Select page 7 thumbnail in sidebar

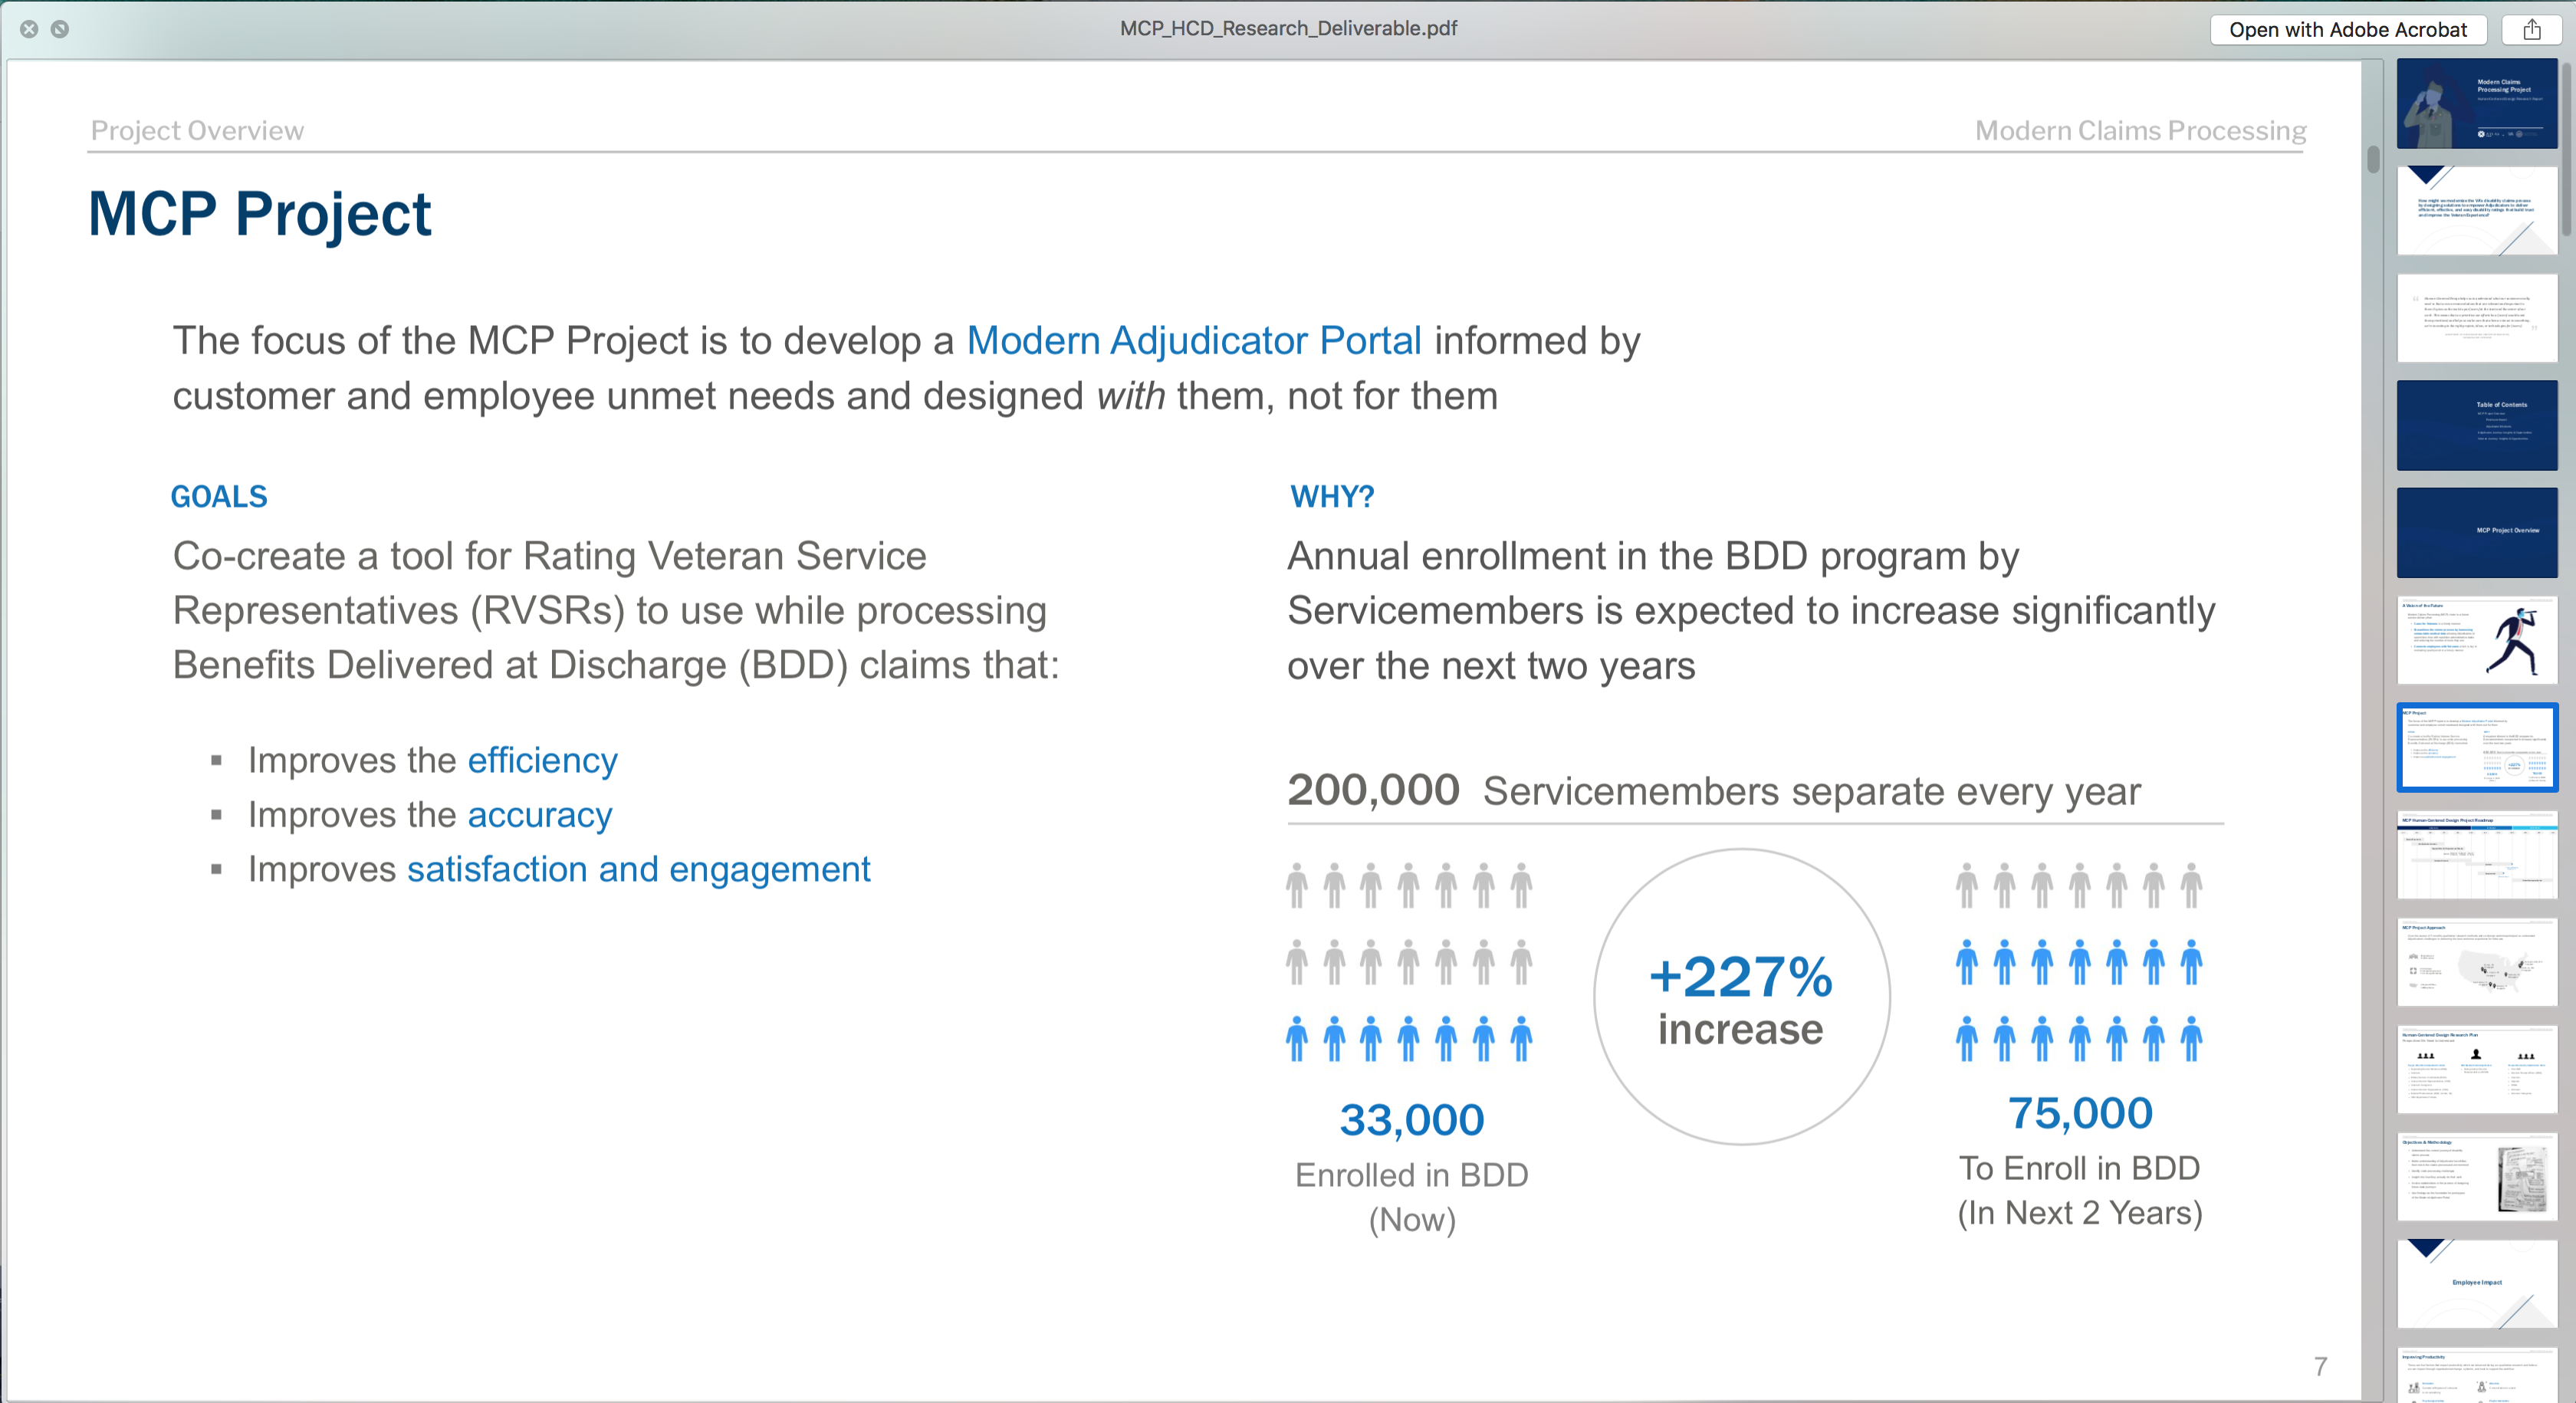[2478, 747]
